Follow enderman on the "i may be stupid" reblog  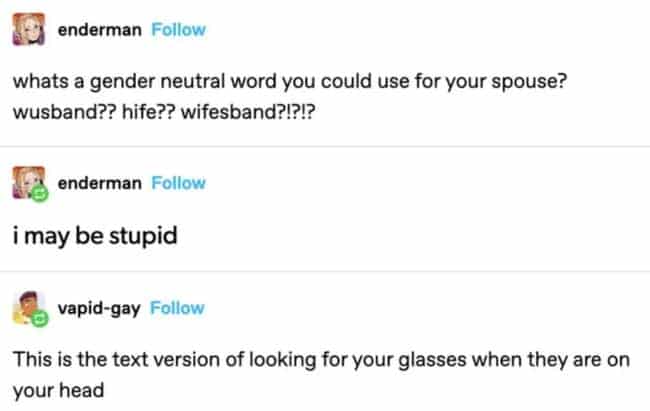click(178, 183)
